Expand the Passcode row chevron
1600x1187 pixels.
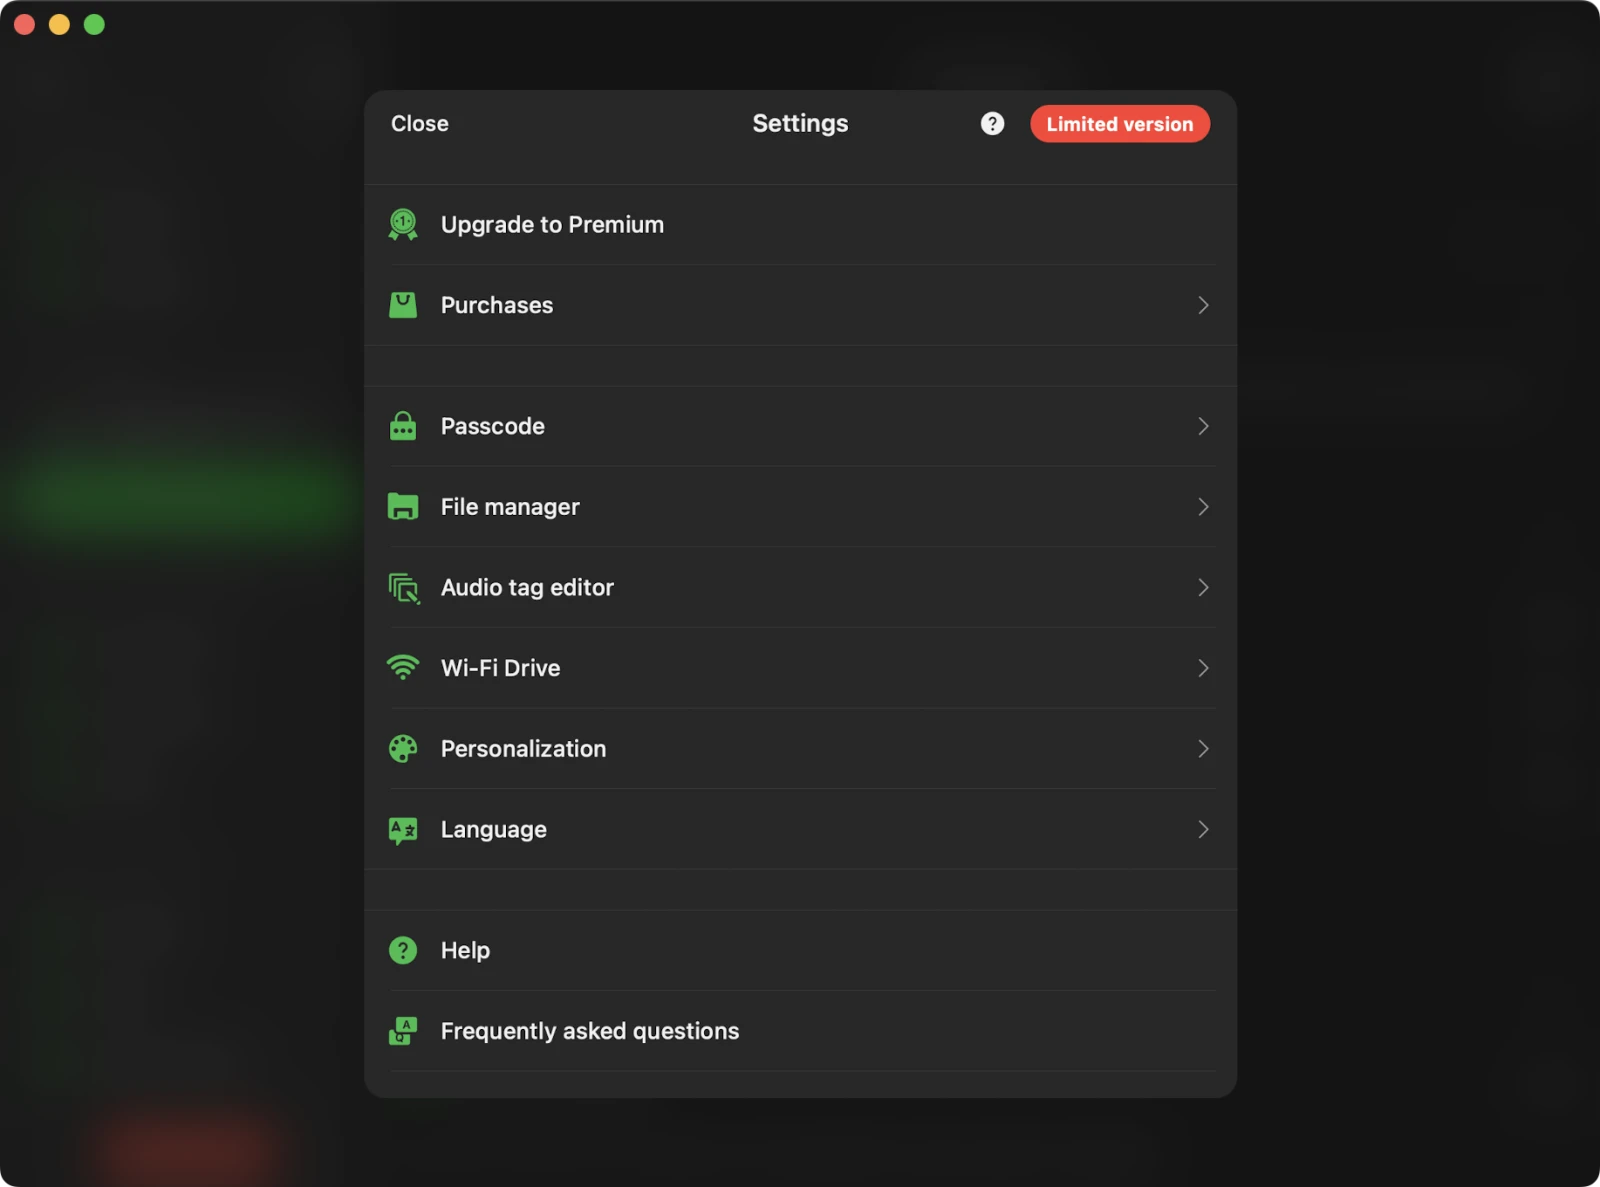coord(1203,426)
